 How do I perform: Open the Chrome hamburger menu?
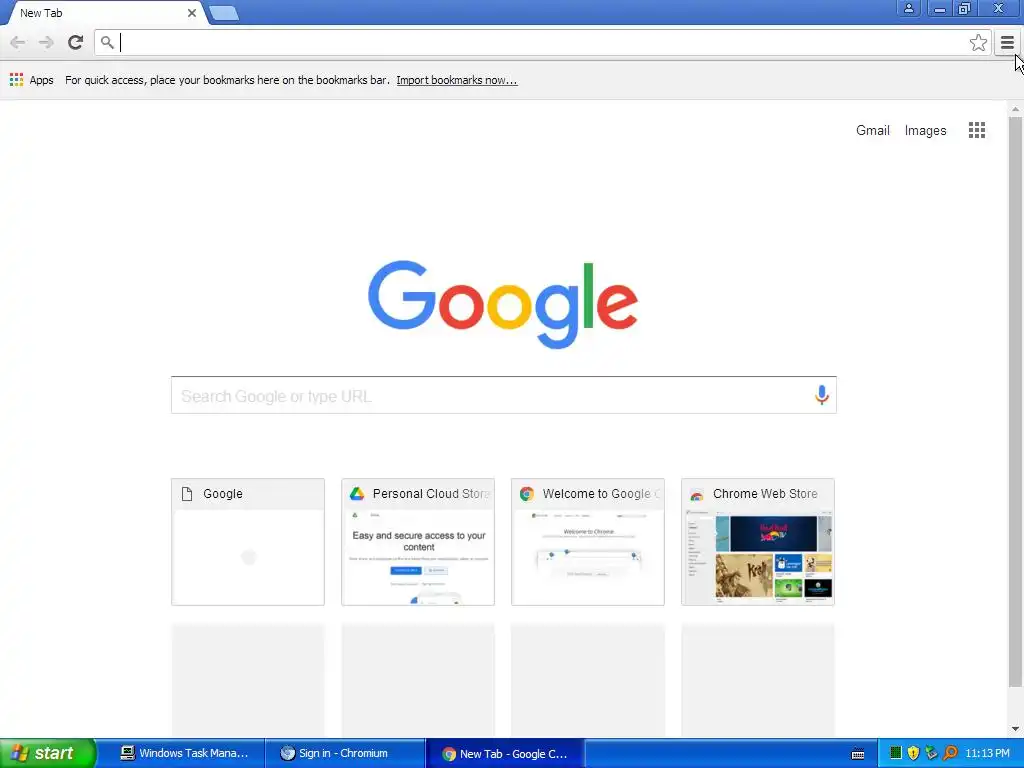click(x=1007, y=43)
